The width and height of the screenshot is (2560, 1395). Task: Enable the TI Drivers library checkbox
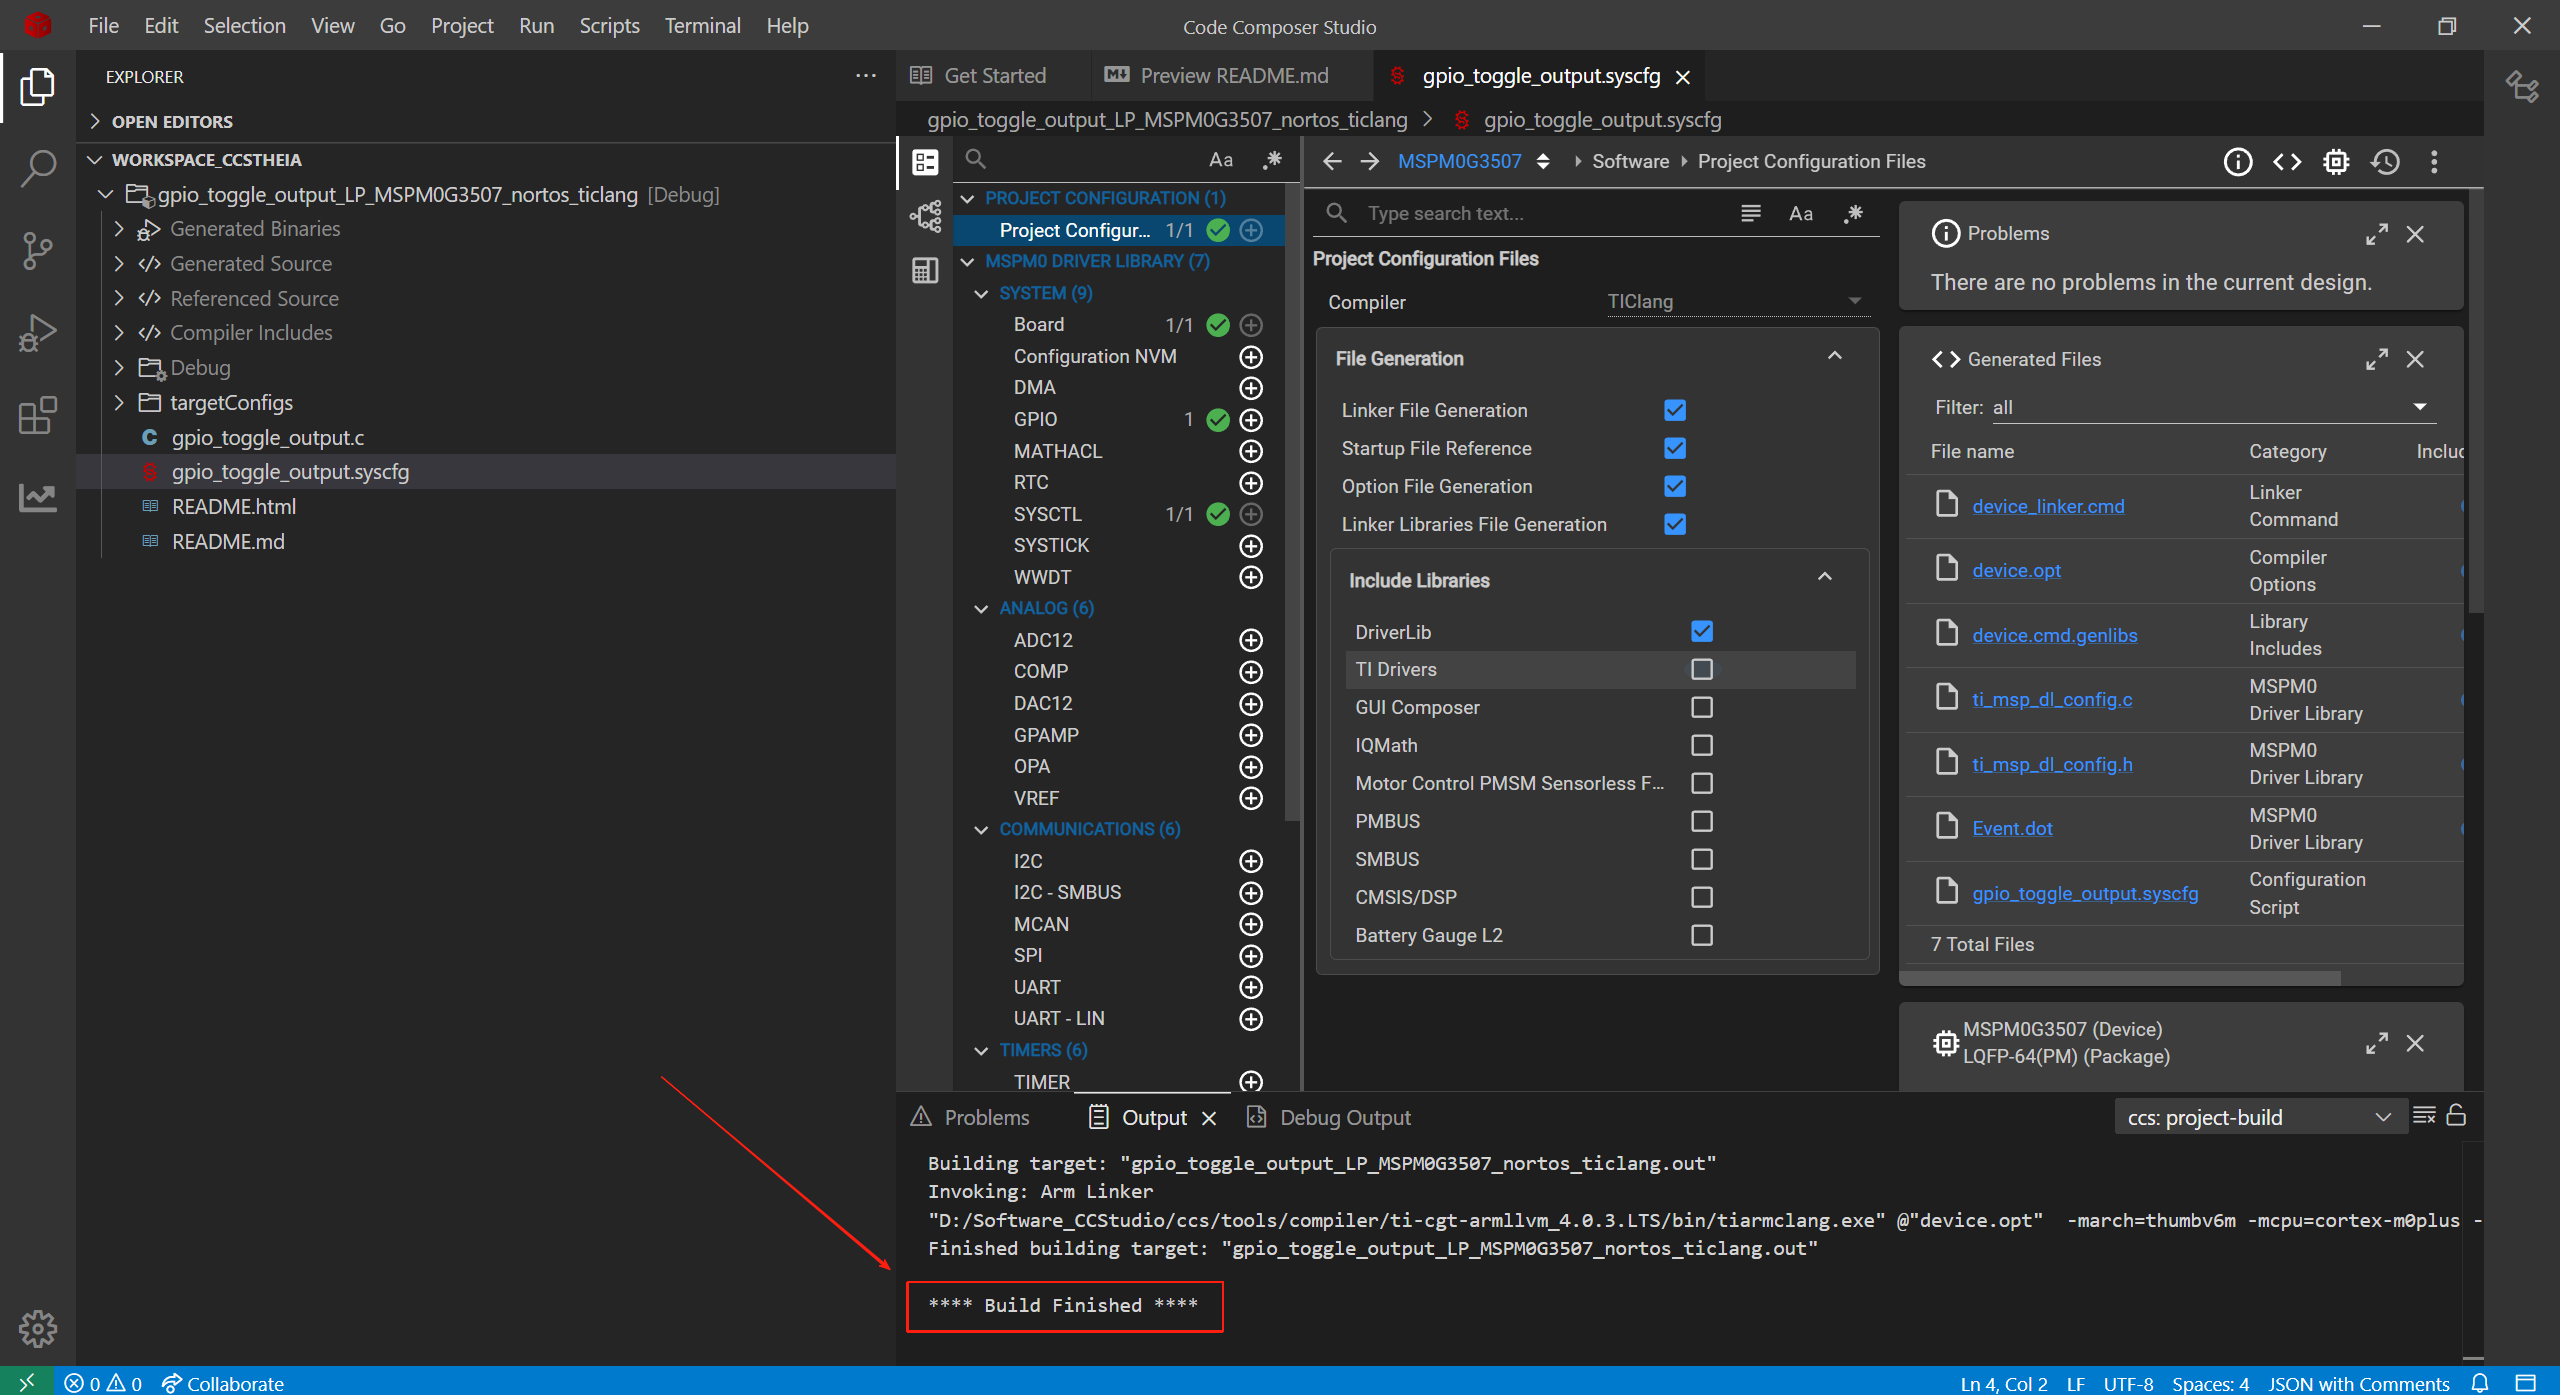point(1702,669)
